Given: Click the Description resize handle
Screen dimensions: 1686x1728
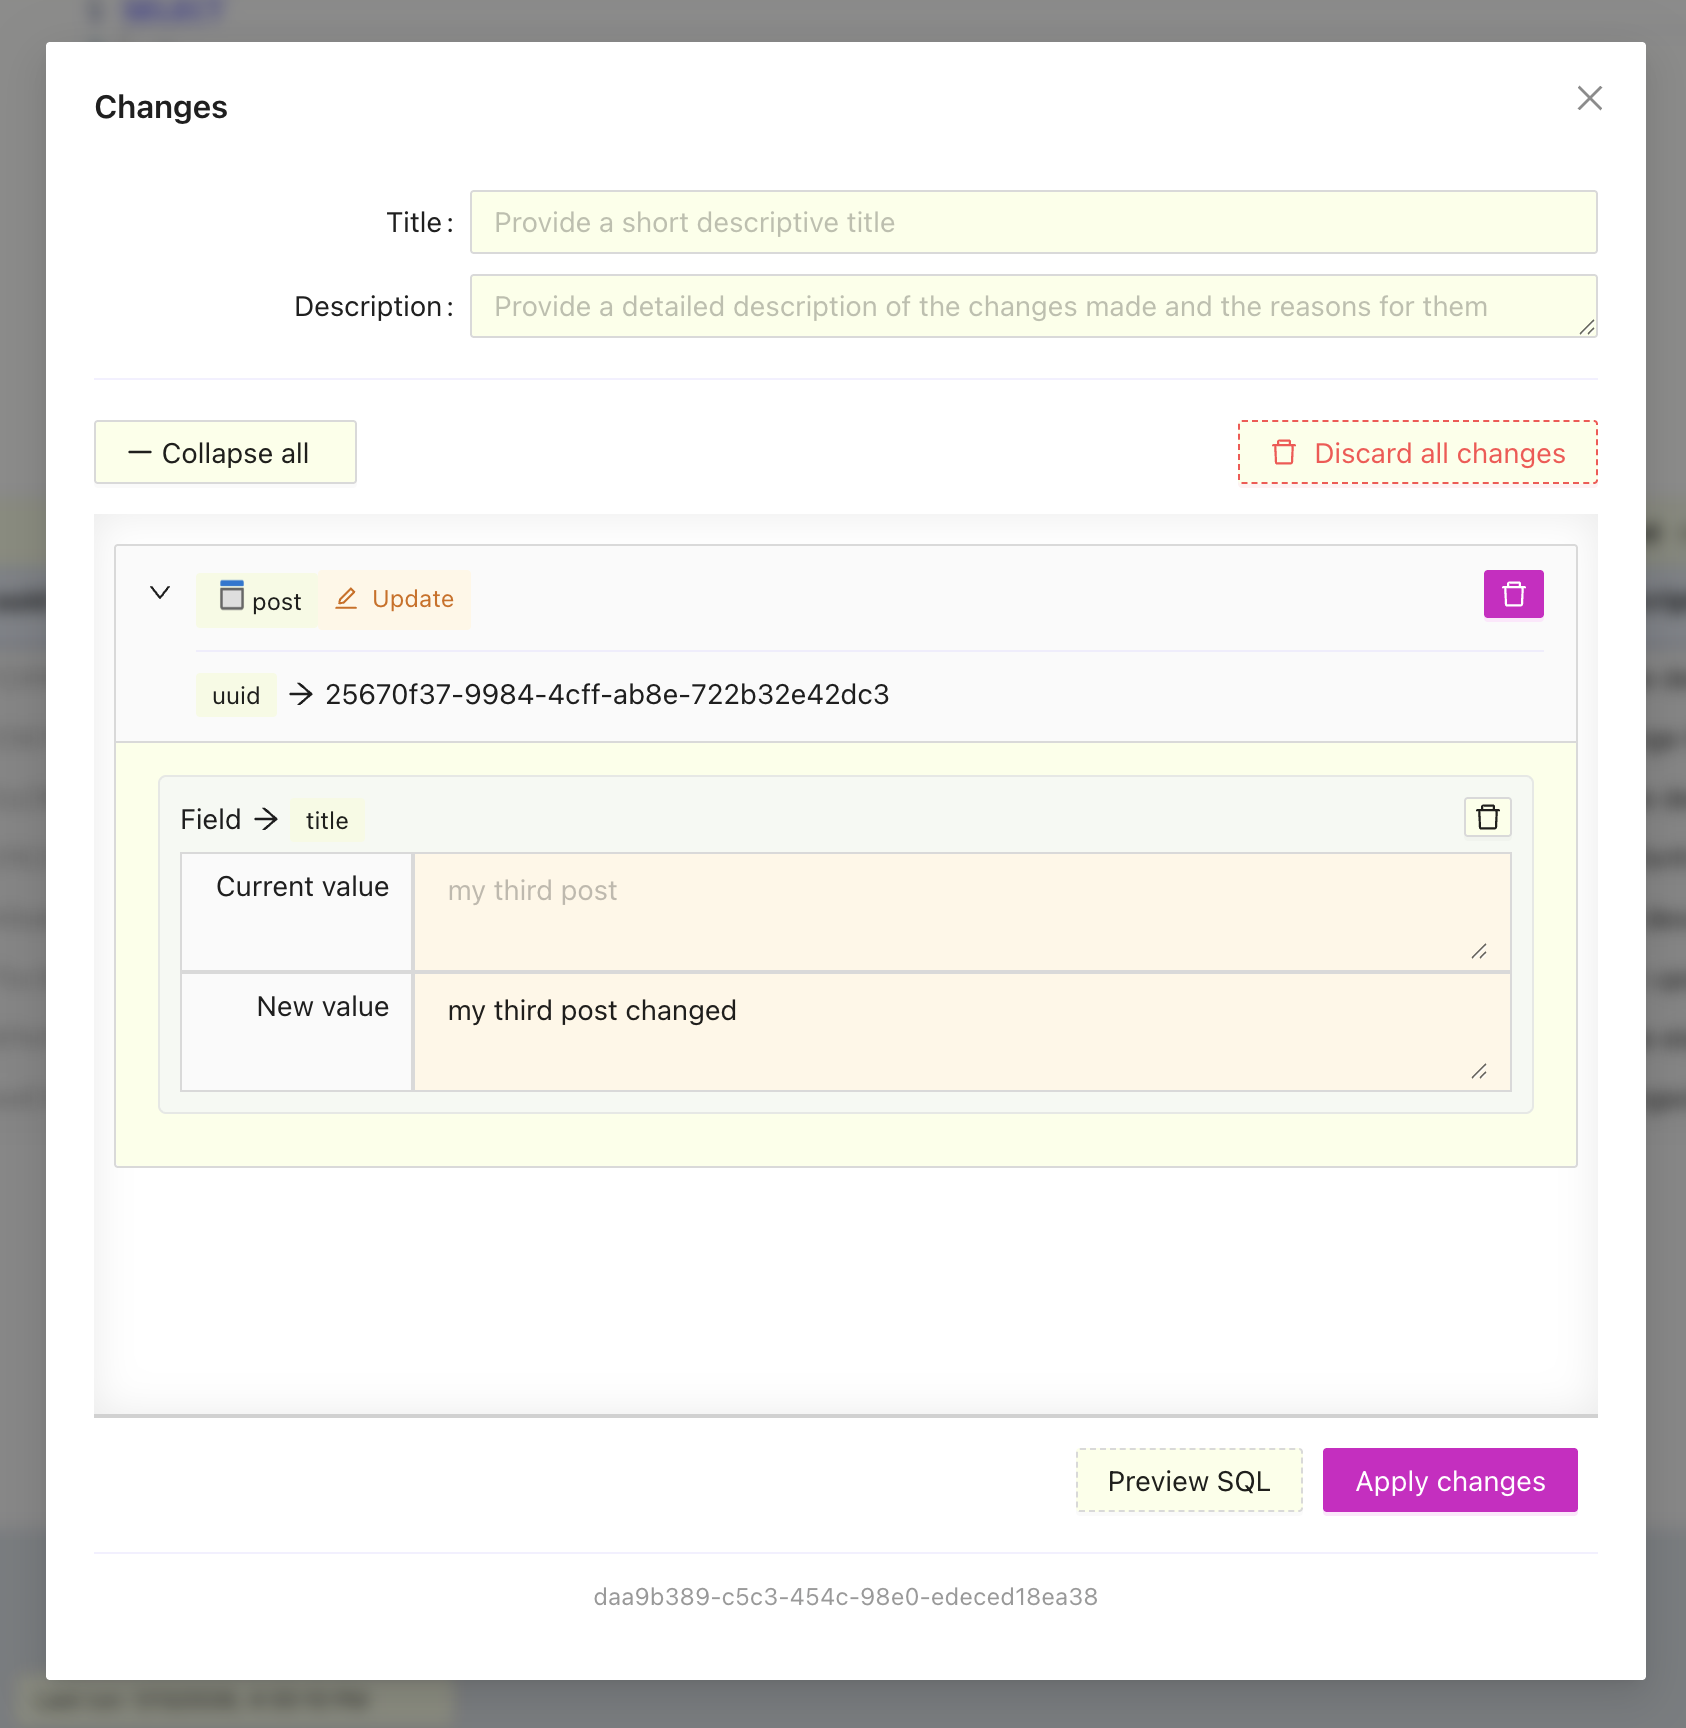Looking at the screenshot, I should (1586, 327).
